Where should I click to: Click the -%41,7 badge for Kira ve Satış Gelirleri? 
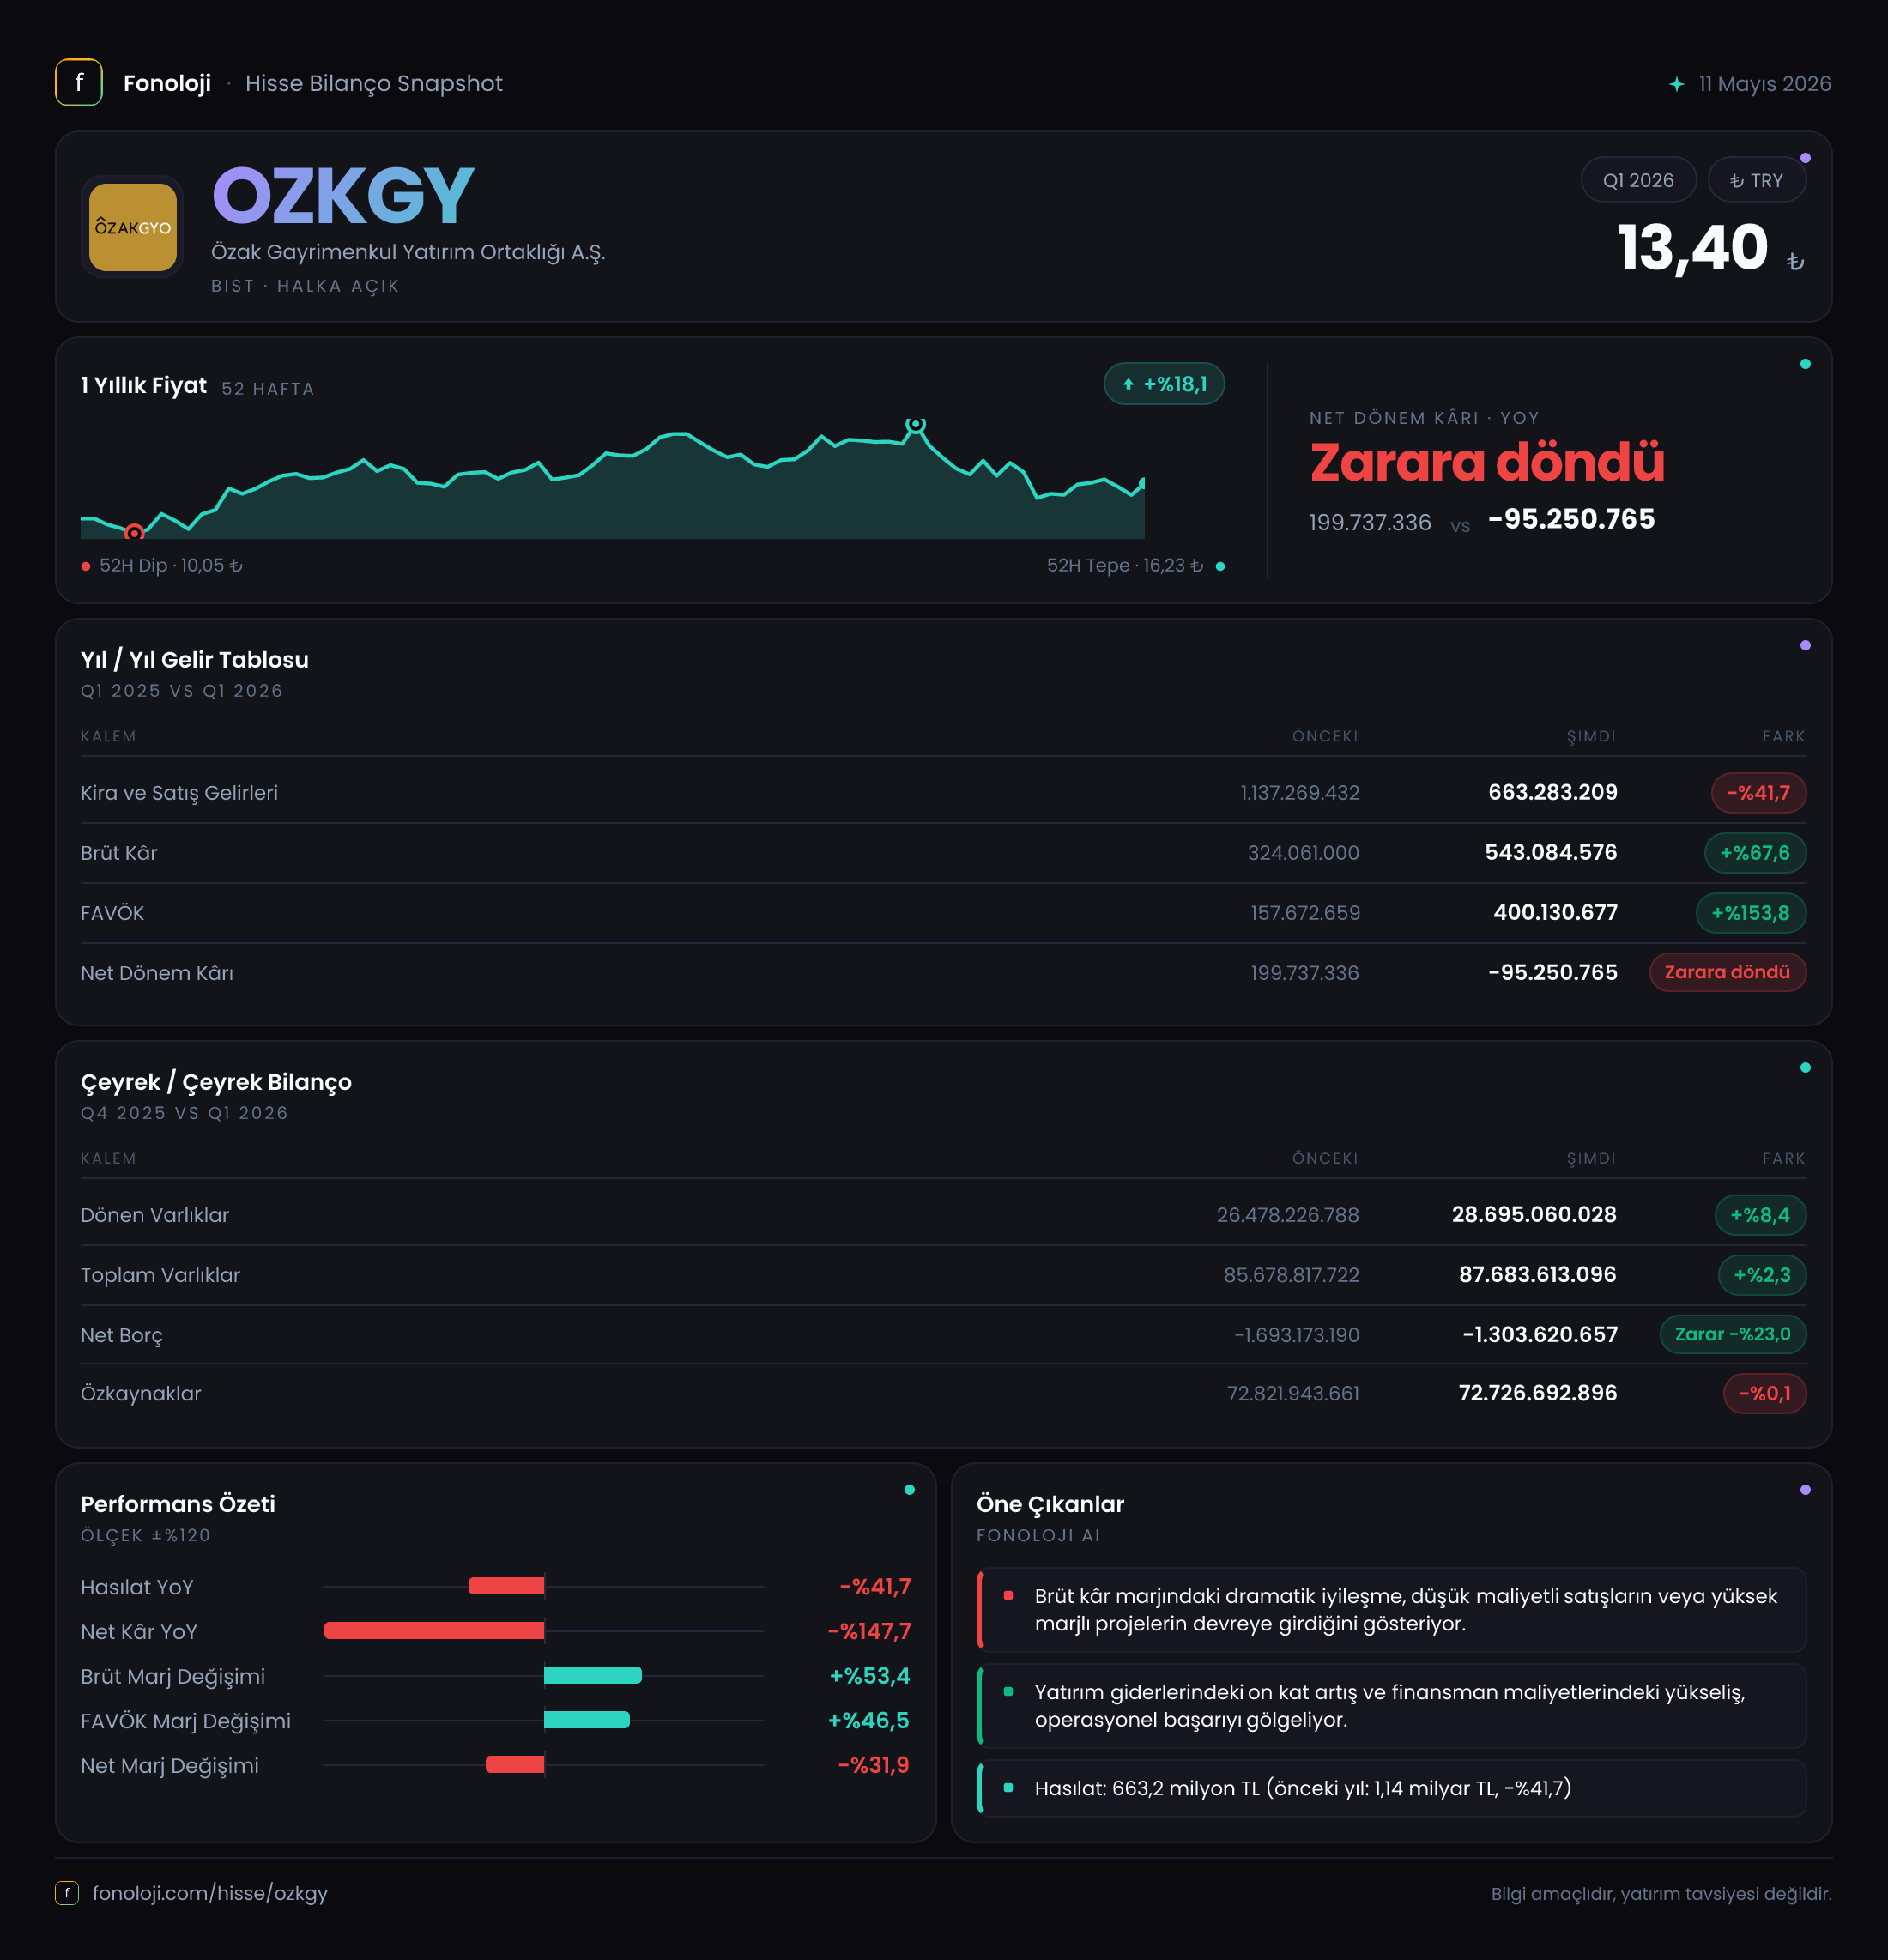click(x=1758, y=793)
